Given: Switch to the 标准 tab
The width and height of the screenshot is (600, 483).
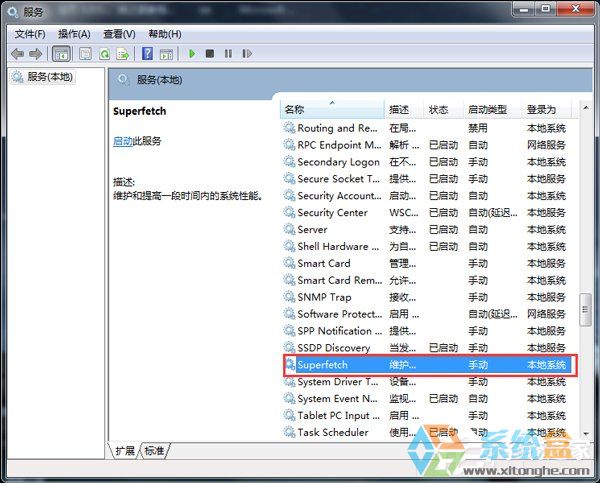Looking at the screenshot, I should tap(155, 451).
